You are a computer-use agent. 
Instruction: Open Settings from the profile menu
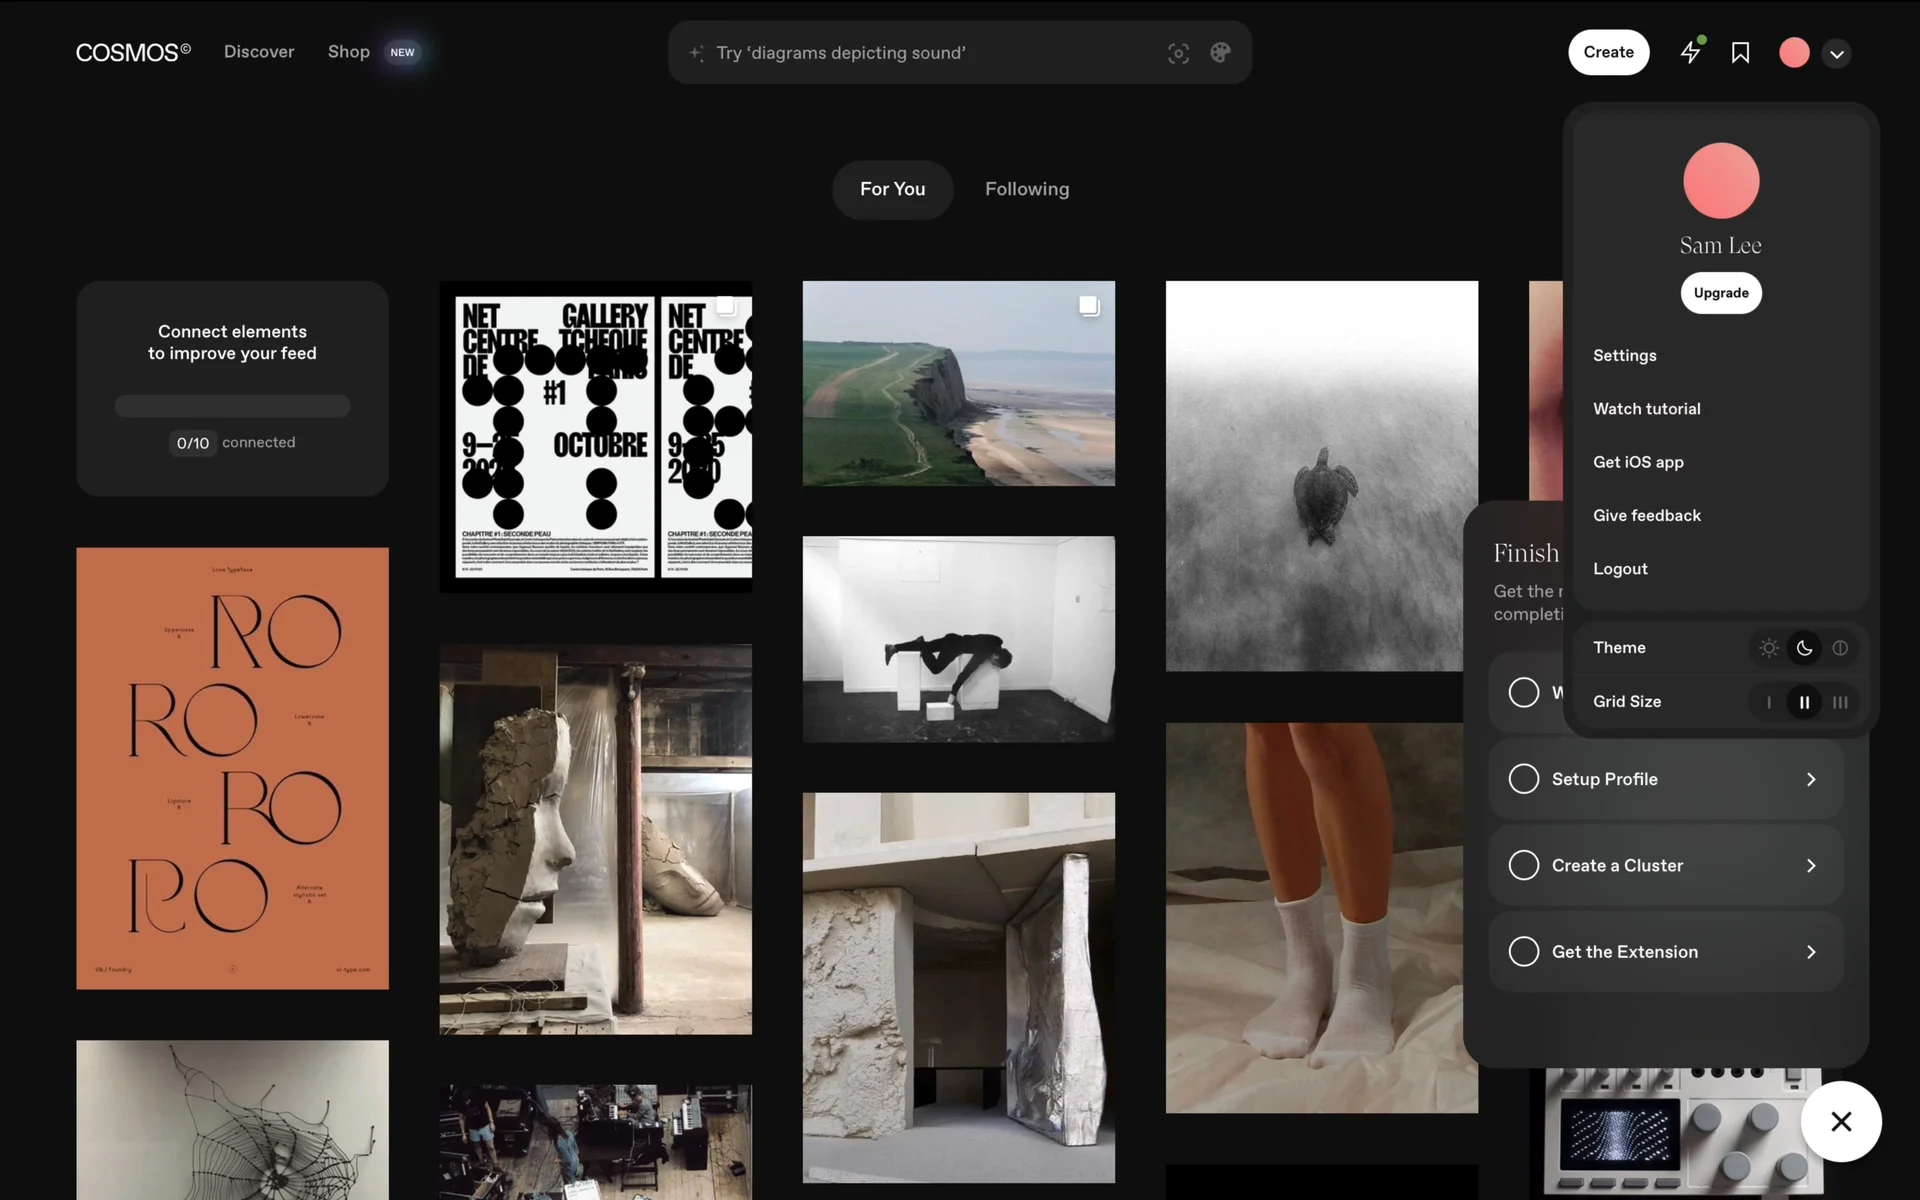1624,355
